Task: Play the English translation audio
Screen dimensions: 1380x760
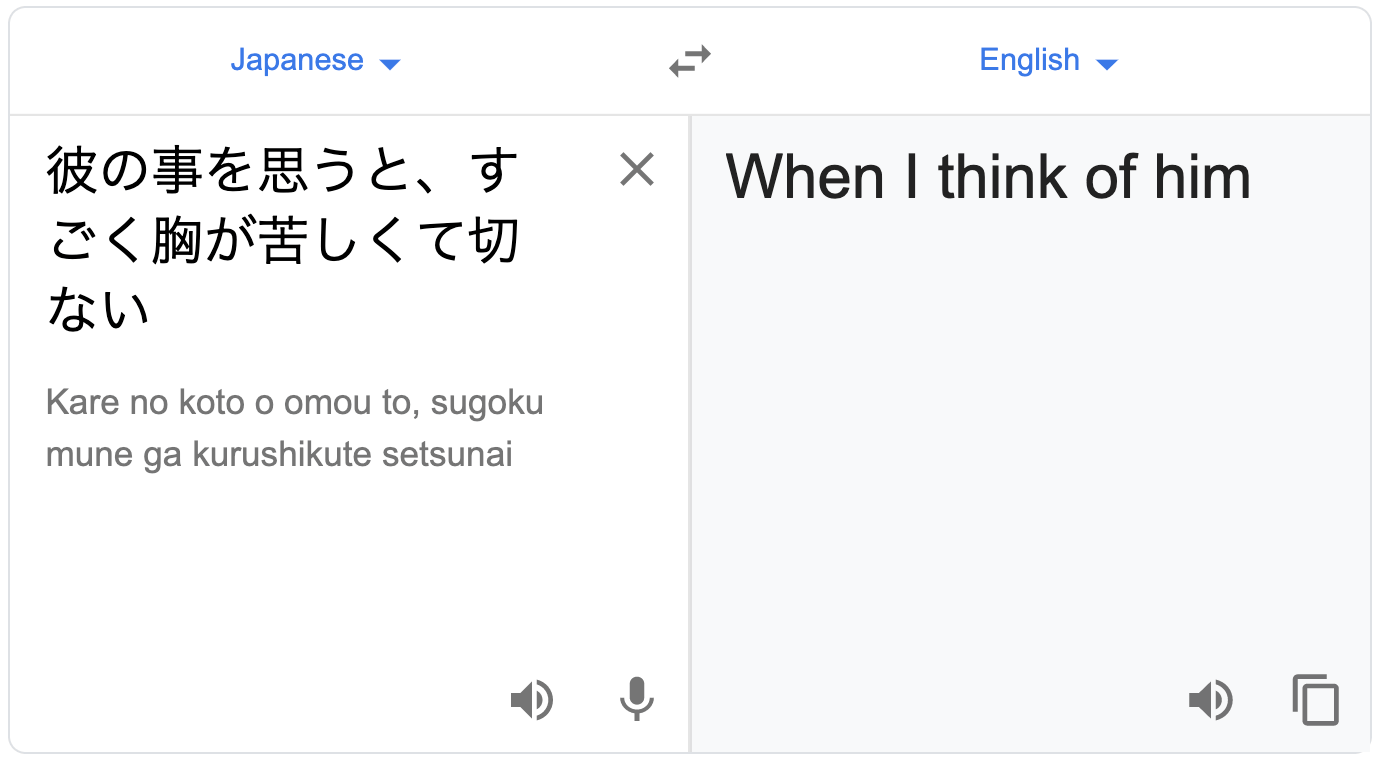Action: (x=1210, y=699)
